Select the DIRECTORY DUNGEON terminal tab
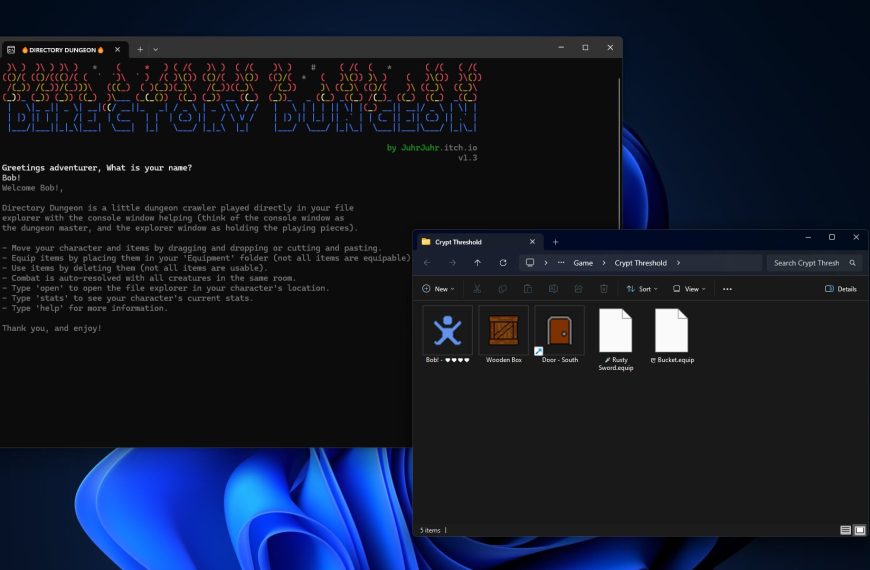Screen dimensions: 870x570 (64, 49)
